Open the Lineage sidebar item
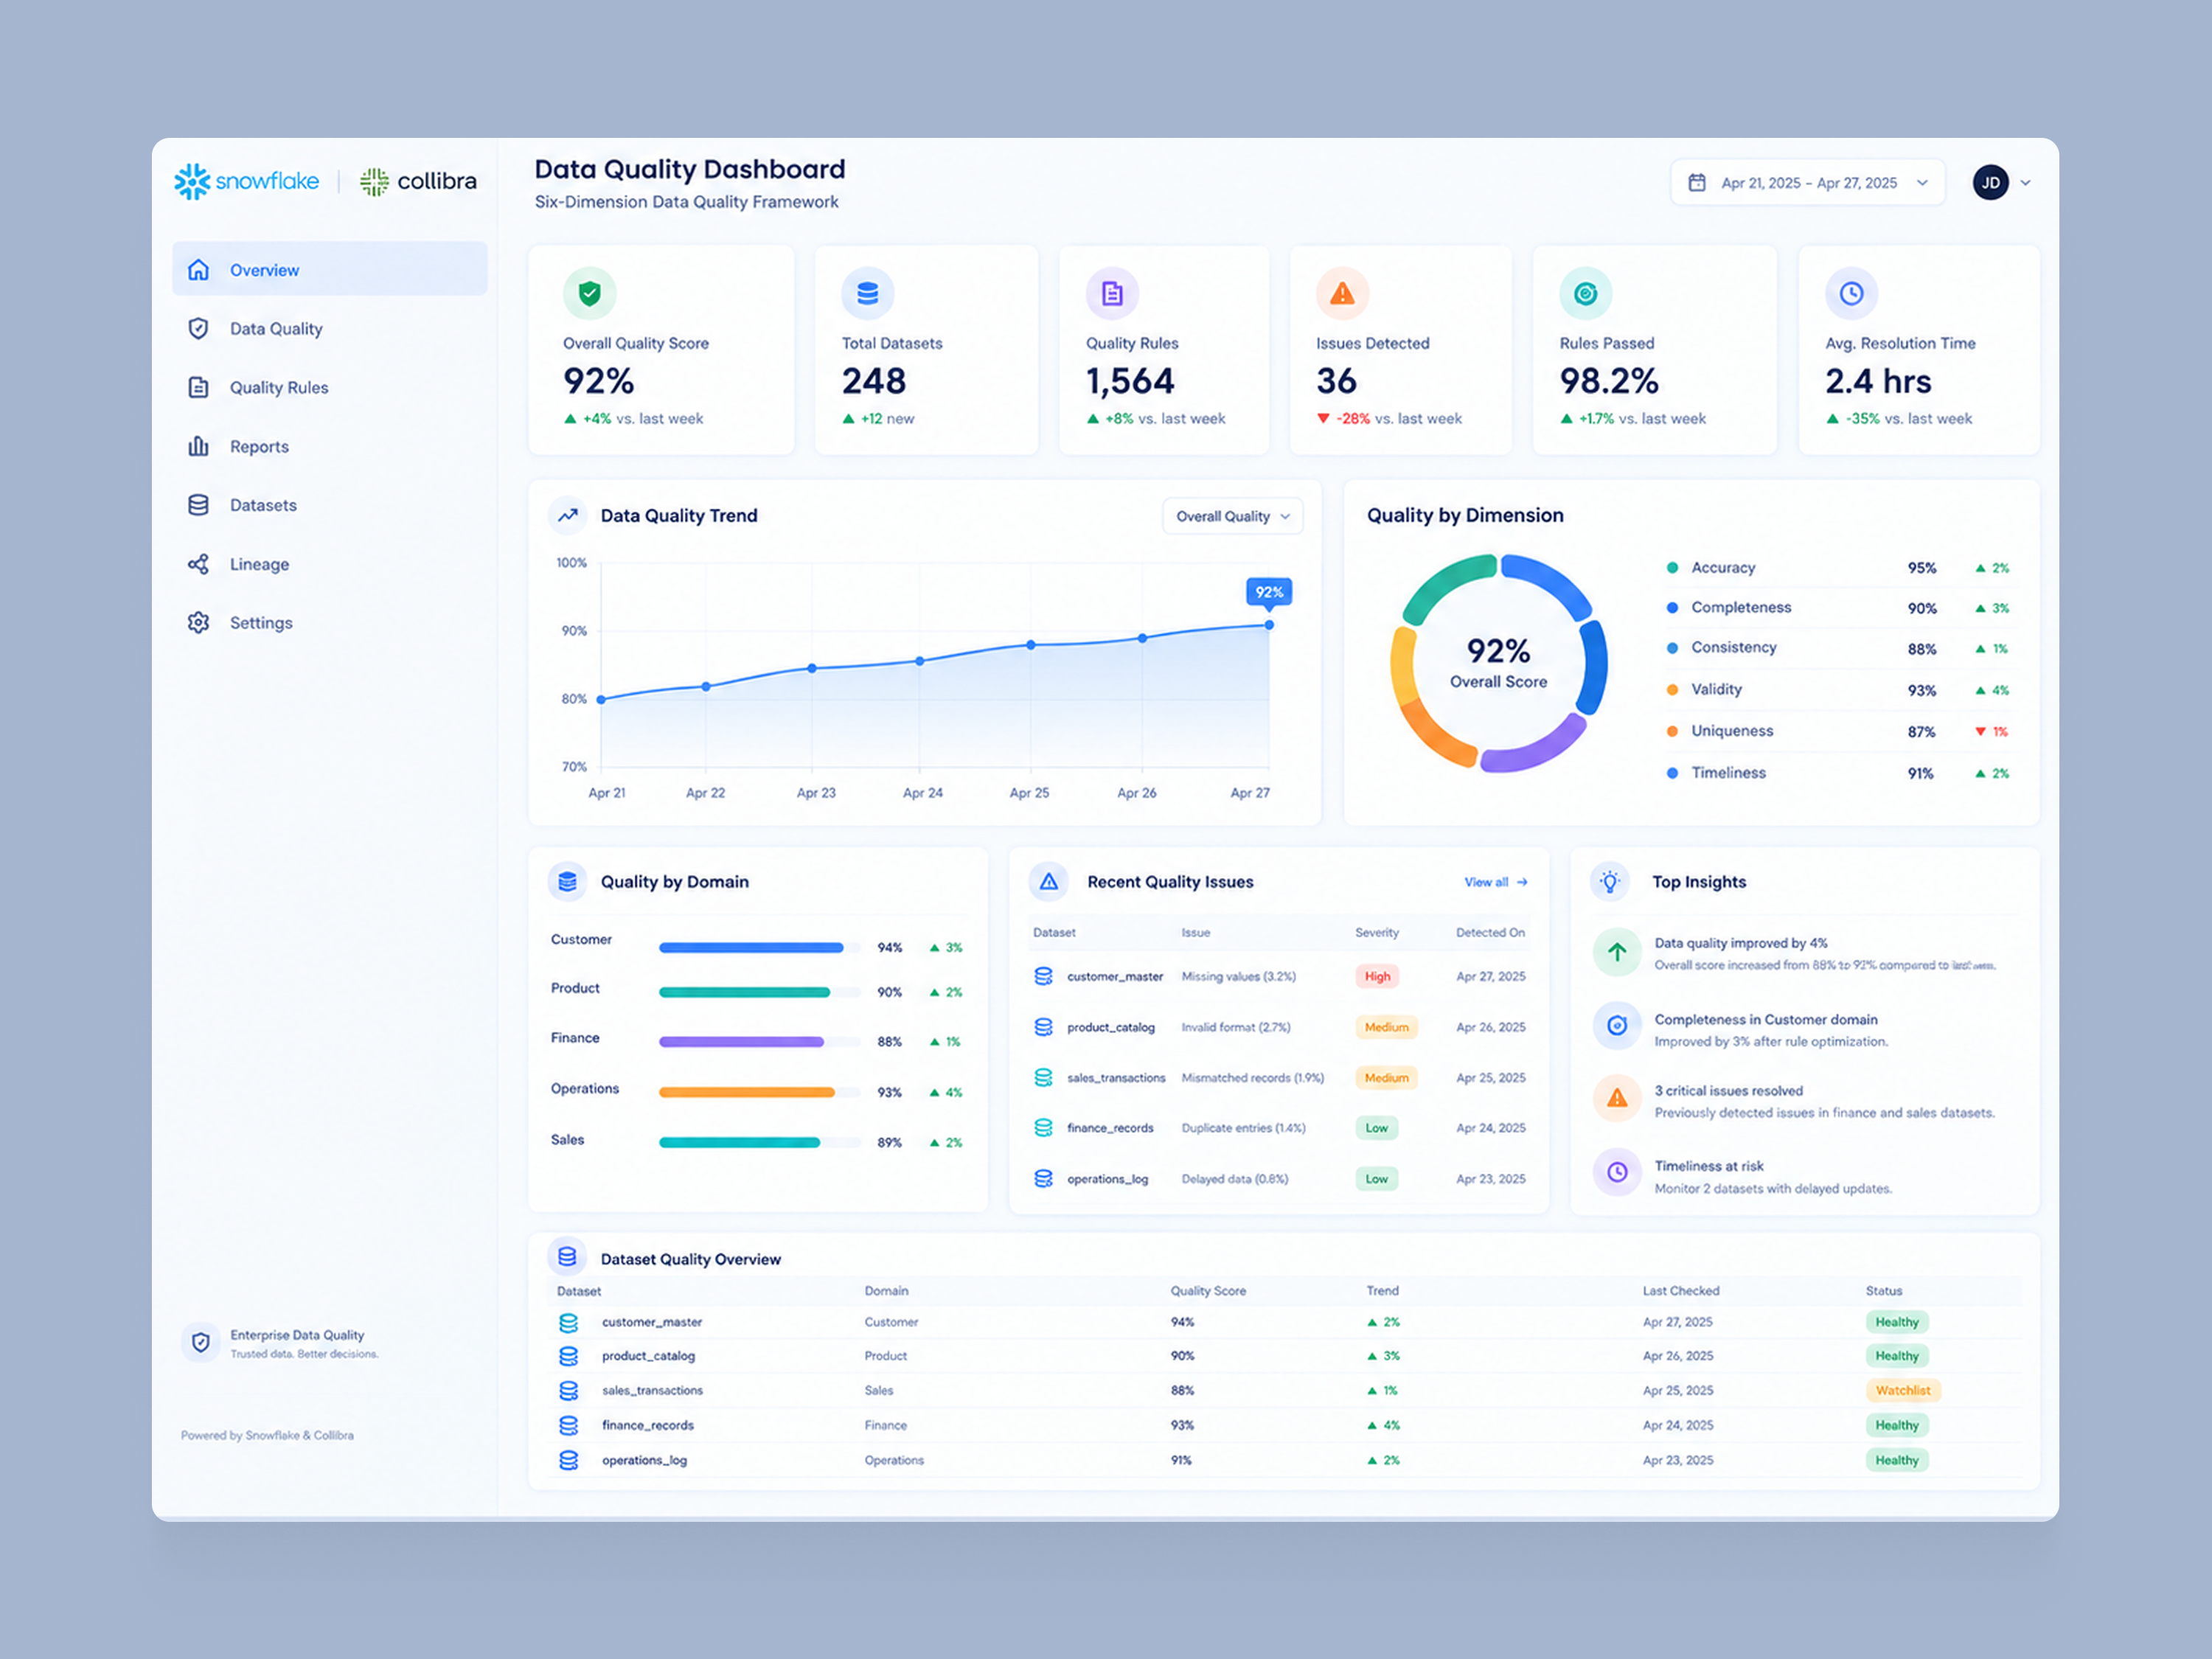The height and width of the screenshot is (1659, 2212). tap(330, 564)
